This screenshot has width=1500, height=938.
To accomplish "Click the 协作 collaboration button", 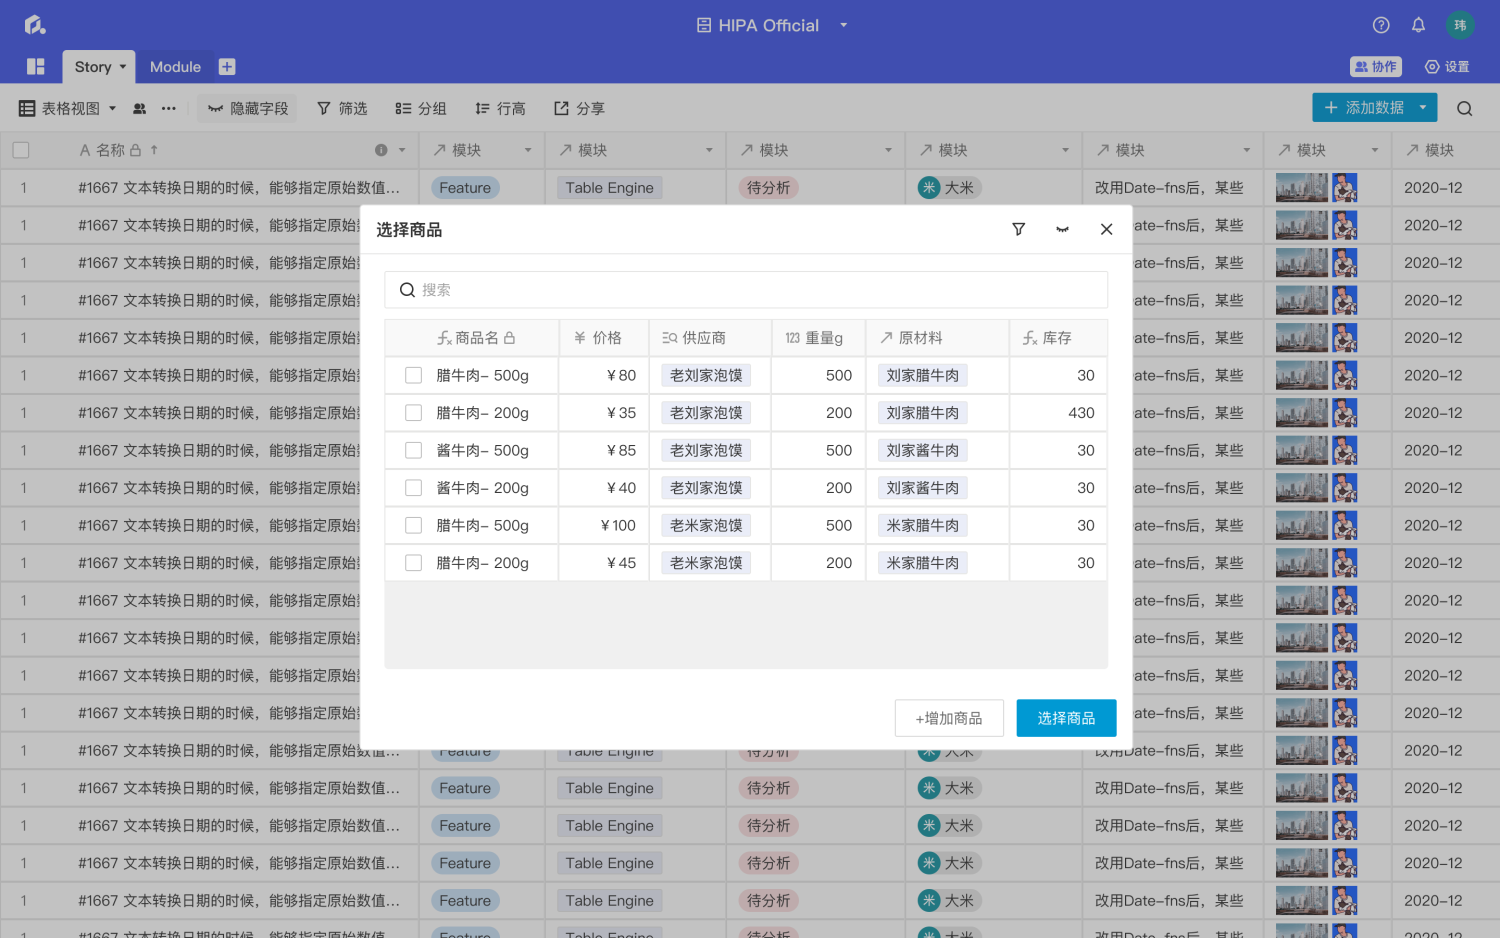I will (1376, 67).
